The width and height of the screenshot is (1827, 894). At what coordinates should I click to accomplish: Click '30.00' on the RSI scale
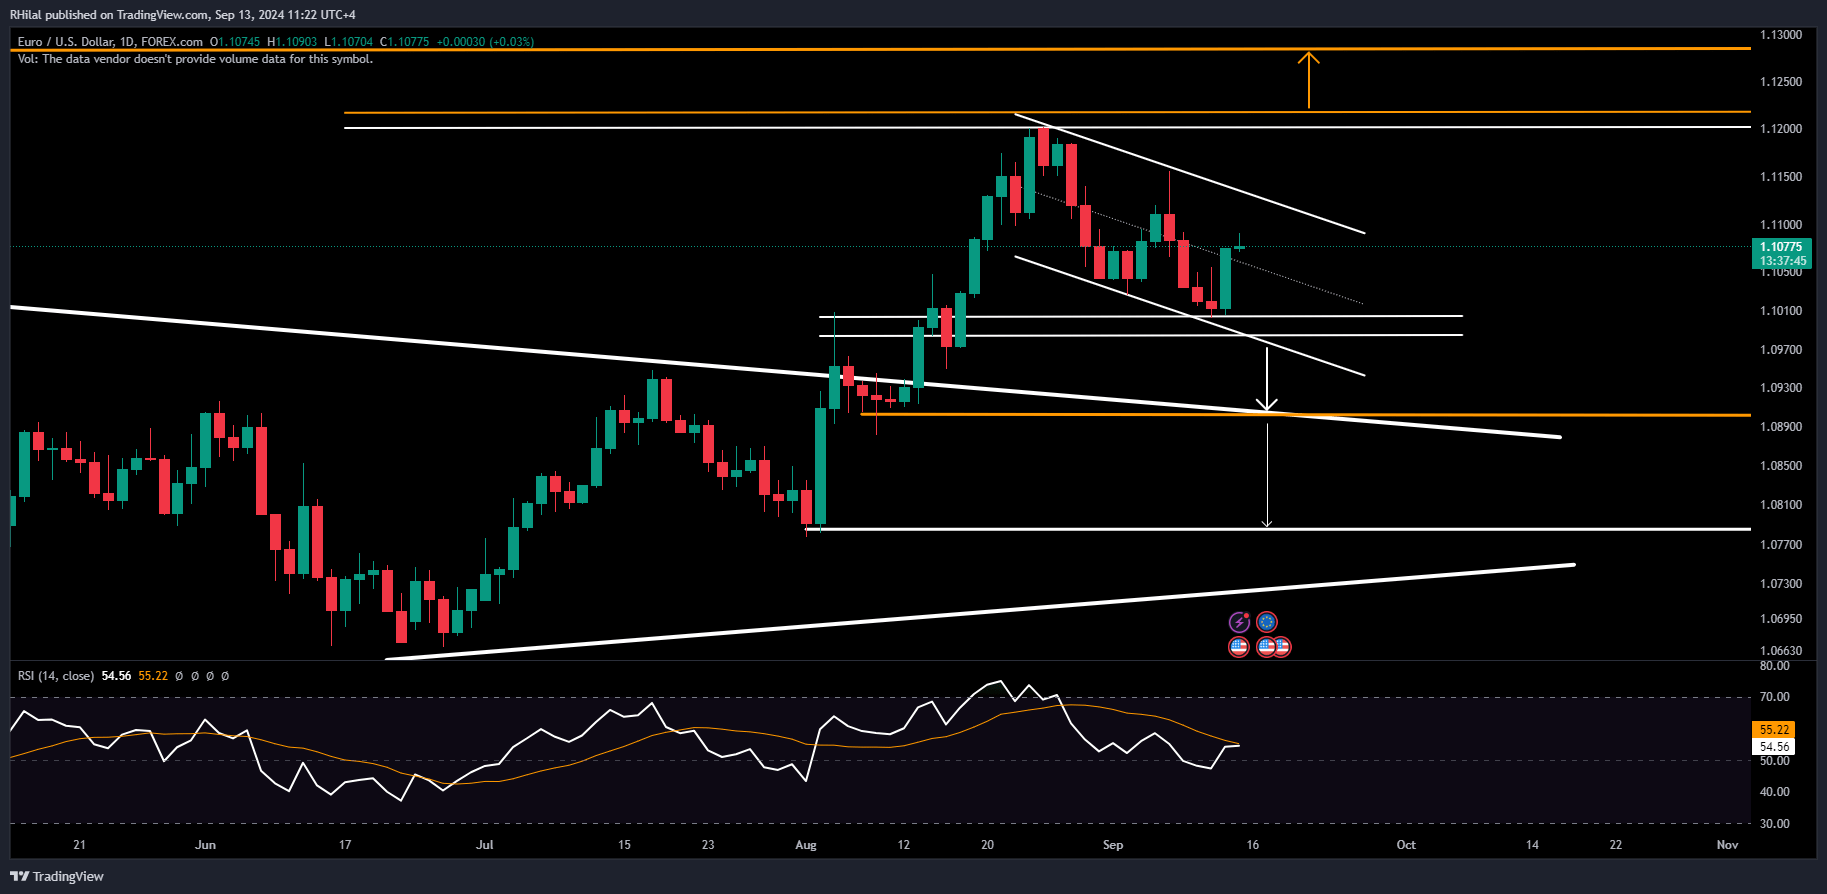[x=1775, y=824]
